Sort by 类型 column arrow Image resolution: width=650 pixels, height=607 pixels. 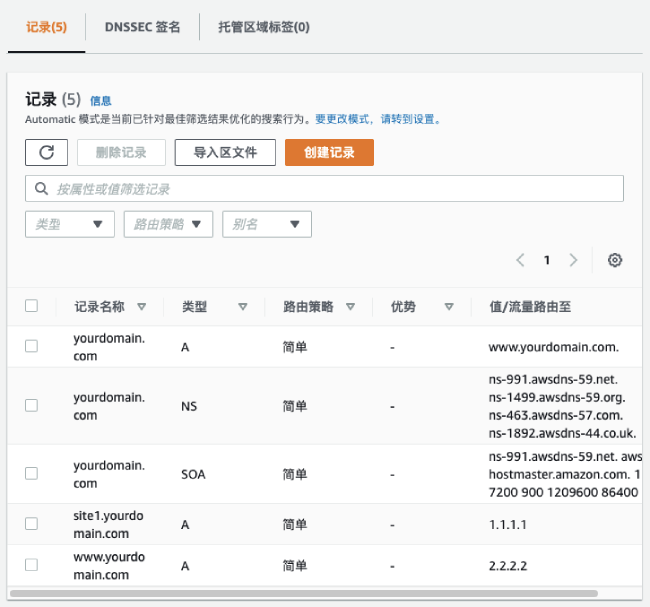242,307
